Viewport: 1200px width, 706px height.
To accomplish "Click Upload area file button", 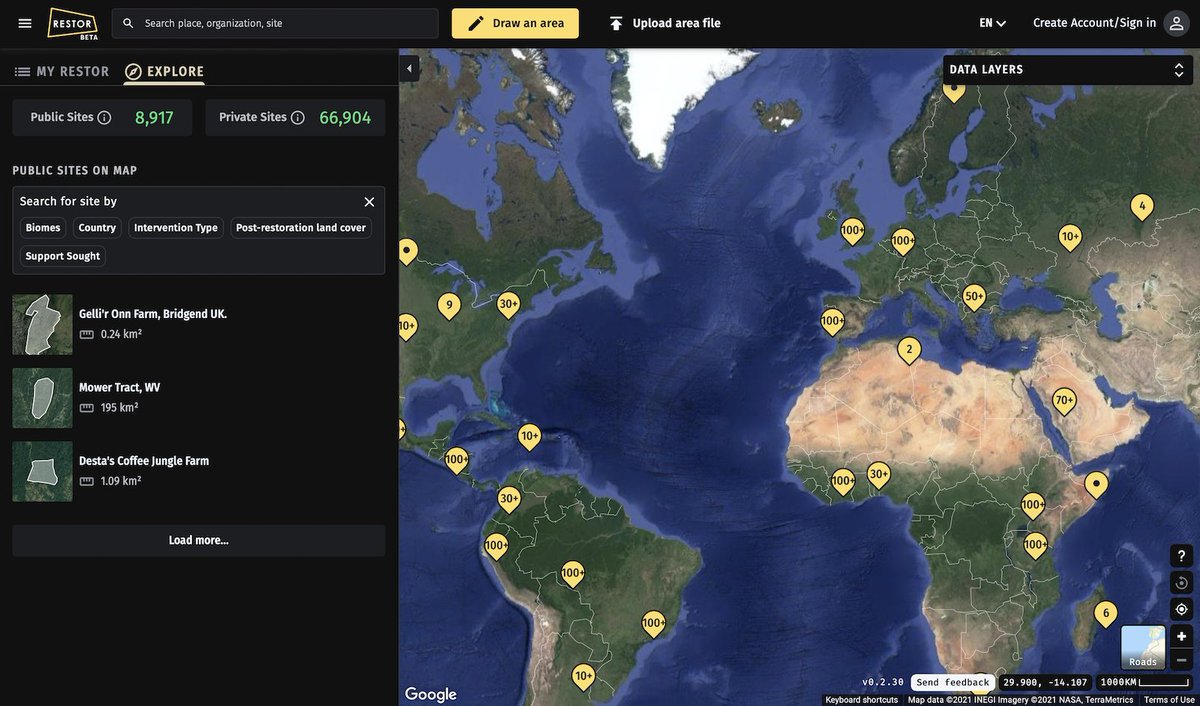I will (x=665, y=23).
